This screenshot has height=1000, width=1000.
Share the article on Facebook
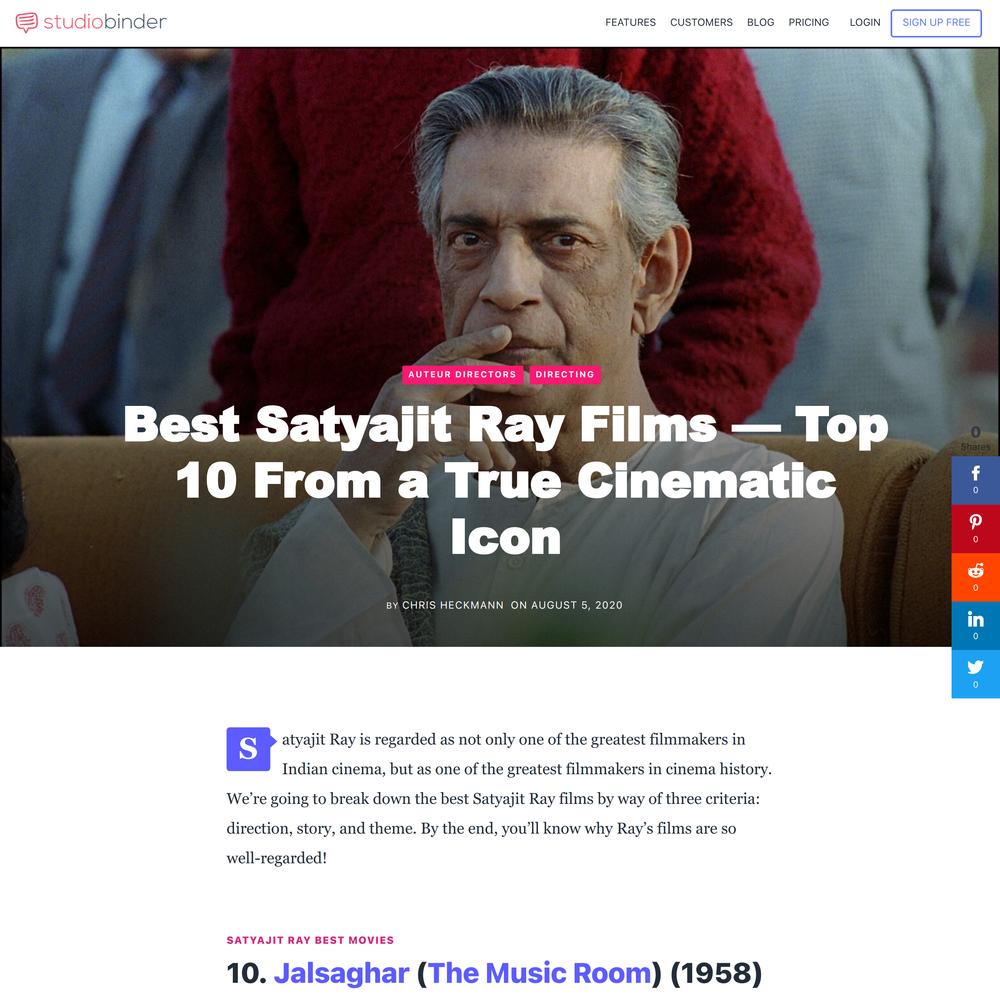click(x=975, y=480)
